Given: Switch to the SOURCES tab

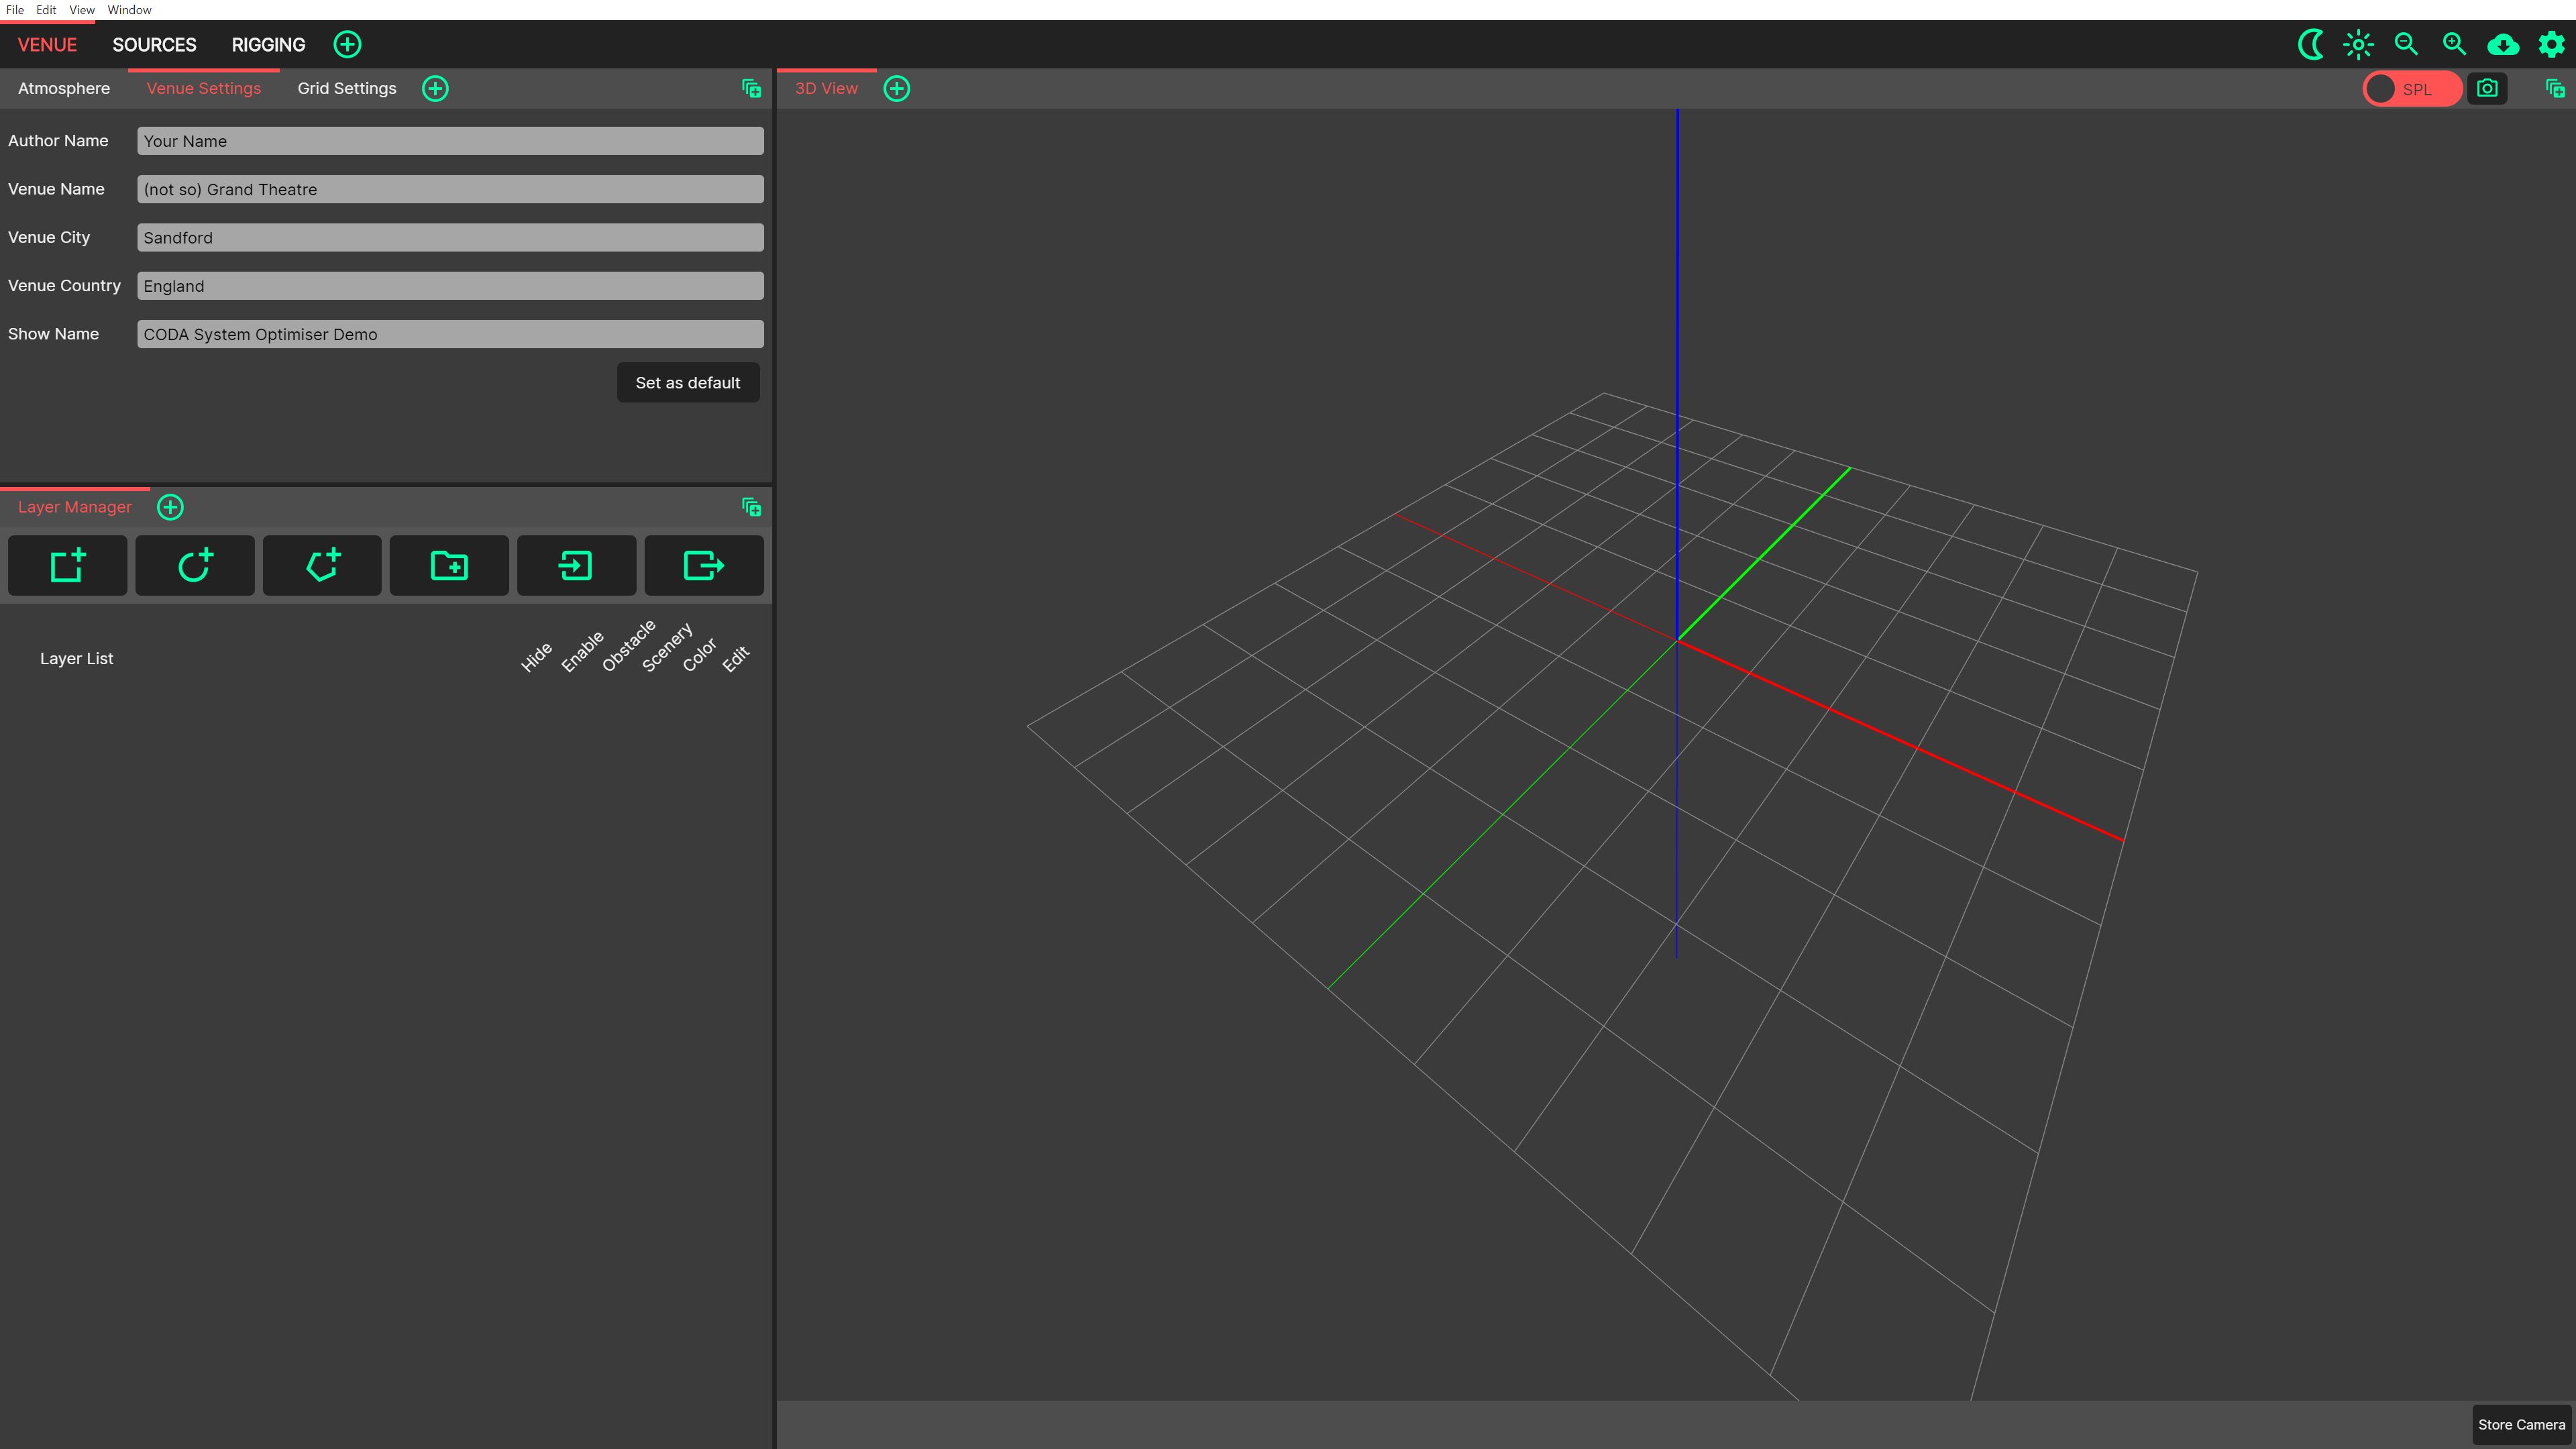Looking at the screenshot, I should pos(154,44).
